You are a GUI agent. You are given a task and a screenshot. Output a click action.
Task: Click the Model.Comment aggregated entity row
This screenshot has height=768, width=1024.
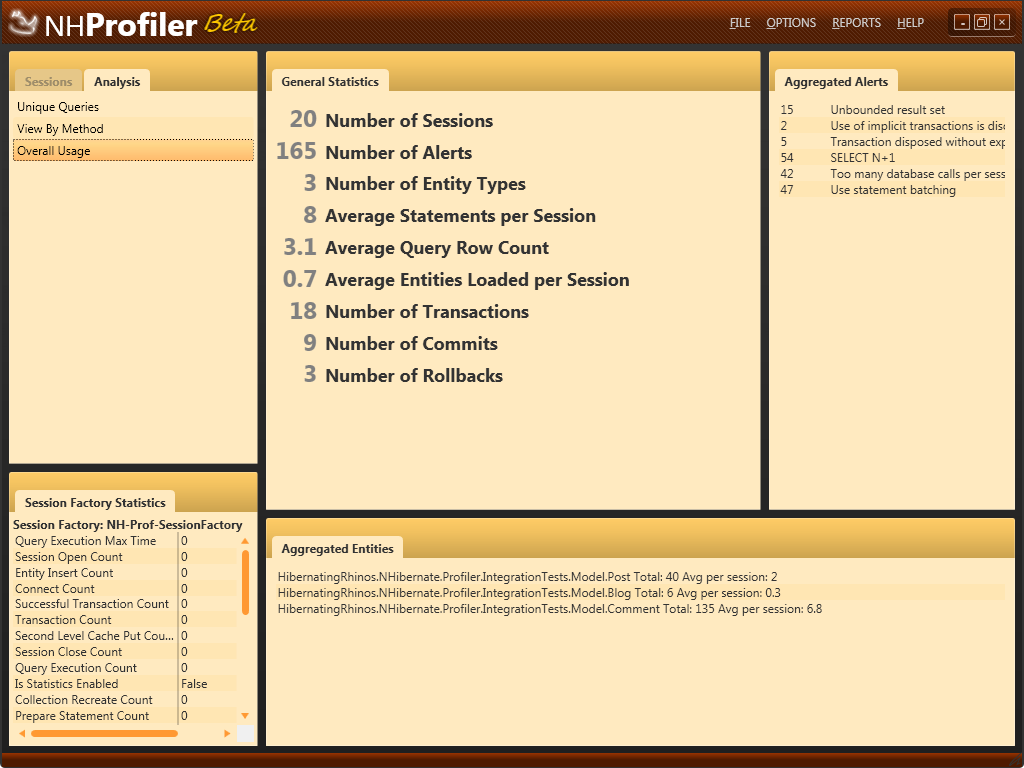tap(640, 609)
